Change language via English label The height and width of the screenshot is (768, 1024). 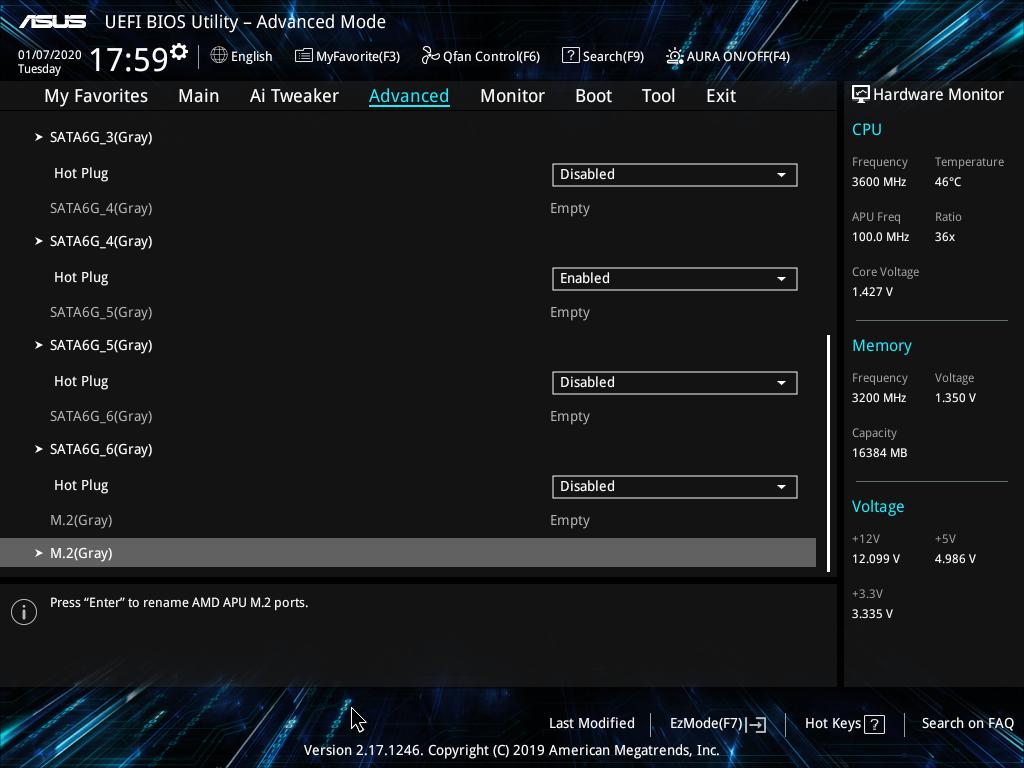[x=251, y=56]
